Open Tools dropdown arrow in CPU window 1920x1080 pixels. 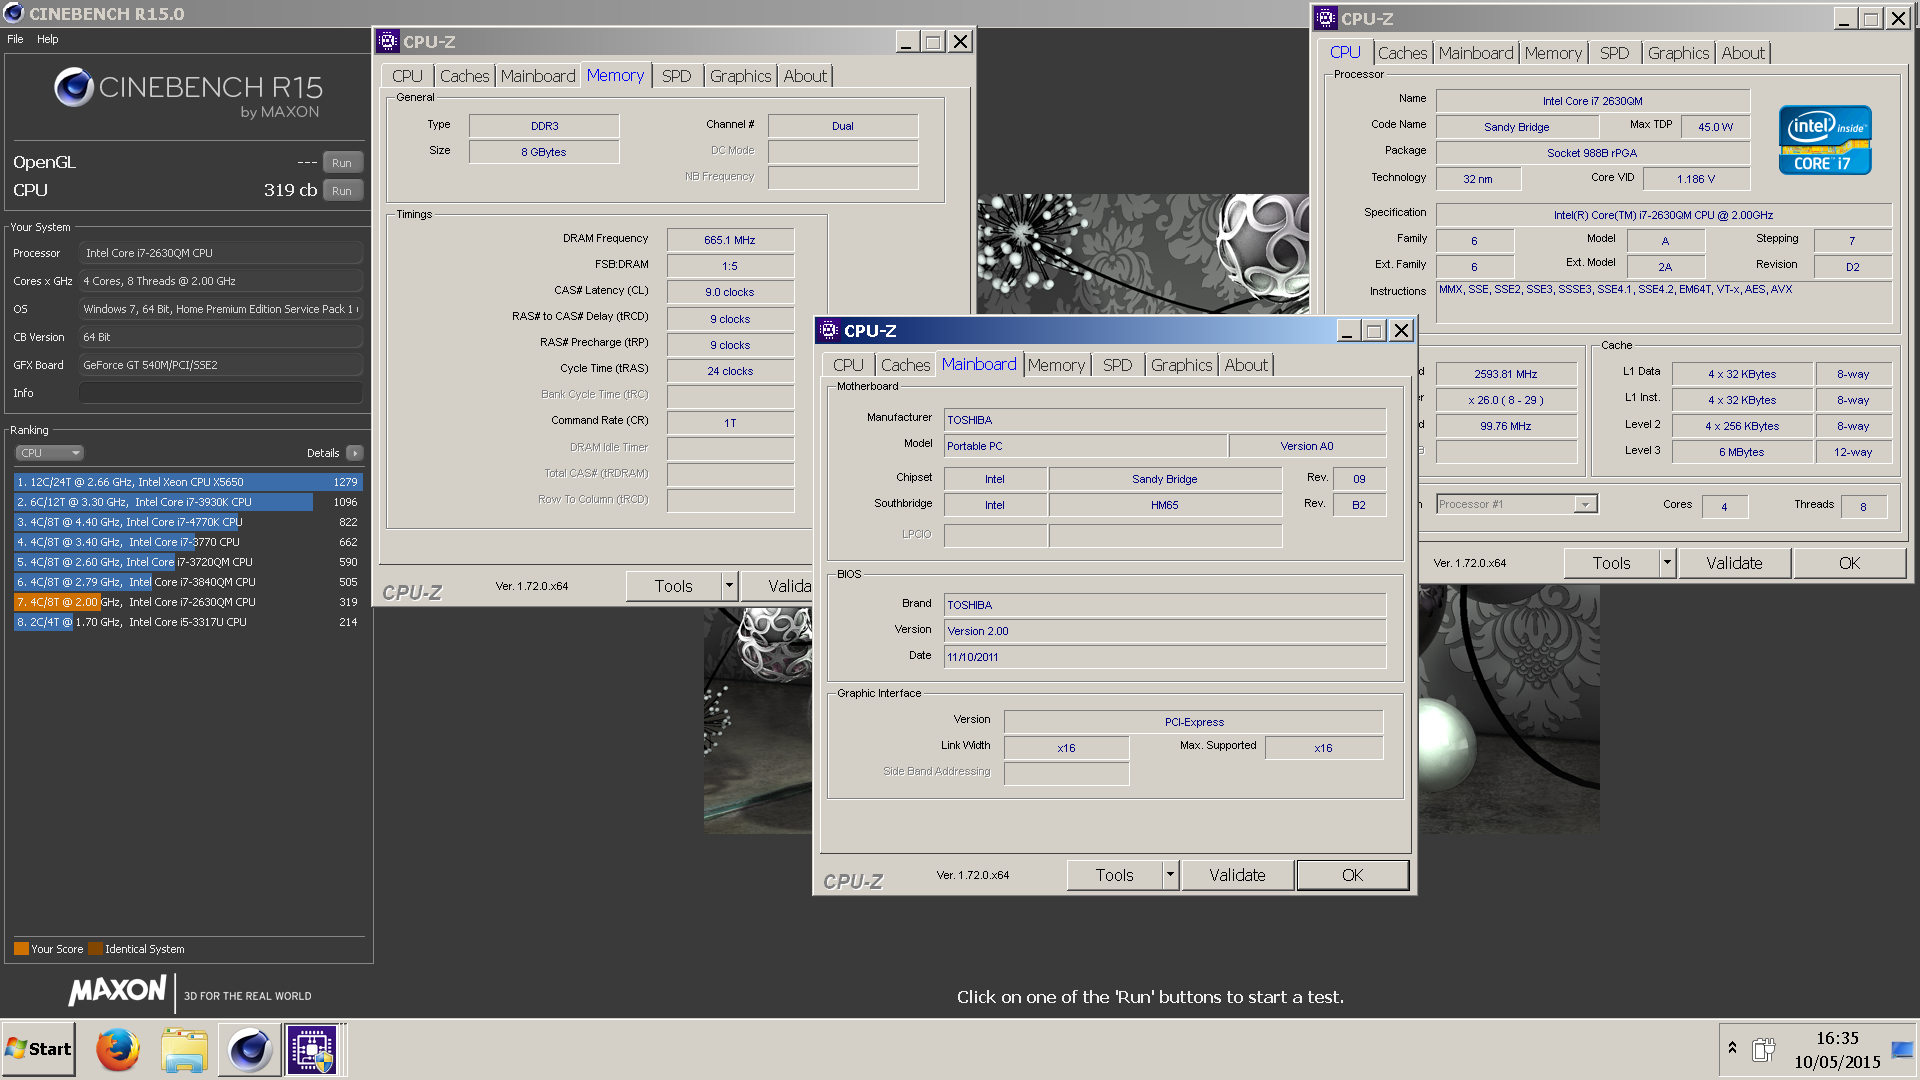click(x=1667, y=563)
